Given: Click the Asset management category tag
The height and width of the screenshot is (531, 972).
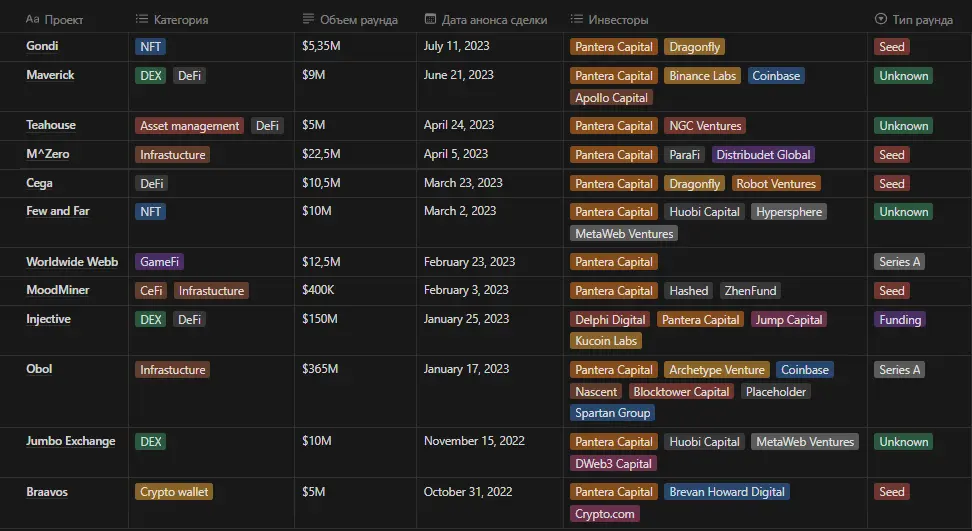Looking at the screenshot, I should (x=189, y=126).
